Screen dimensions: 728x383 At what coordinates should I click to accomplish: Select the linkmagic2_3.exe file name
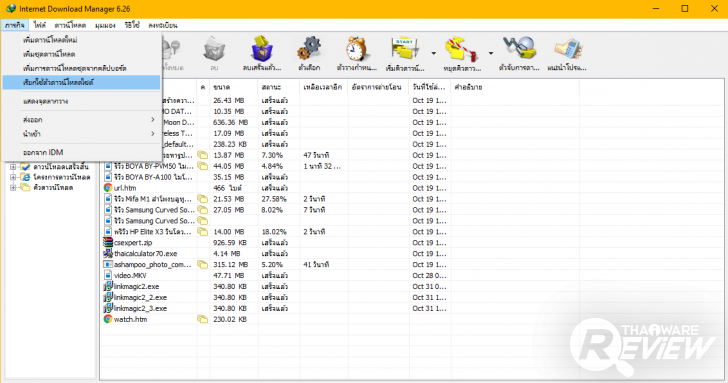tap(140, 308)
